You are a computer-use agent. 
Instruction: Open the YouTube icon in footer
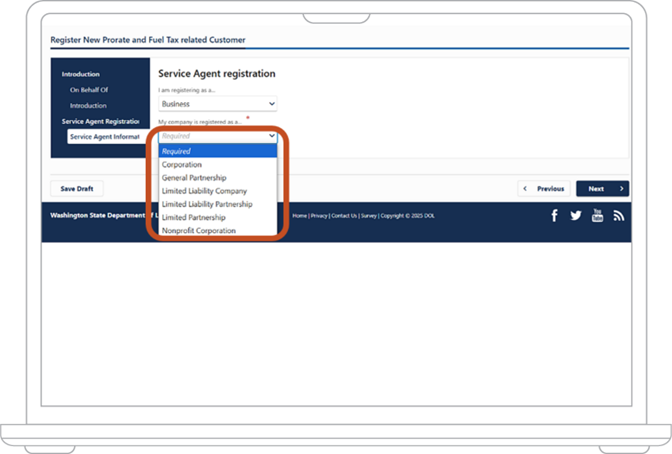[x=597, y=215]
